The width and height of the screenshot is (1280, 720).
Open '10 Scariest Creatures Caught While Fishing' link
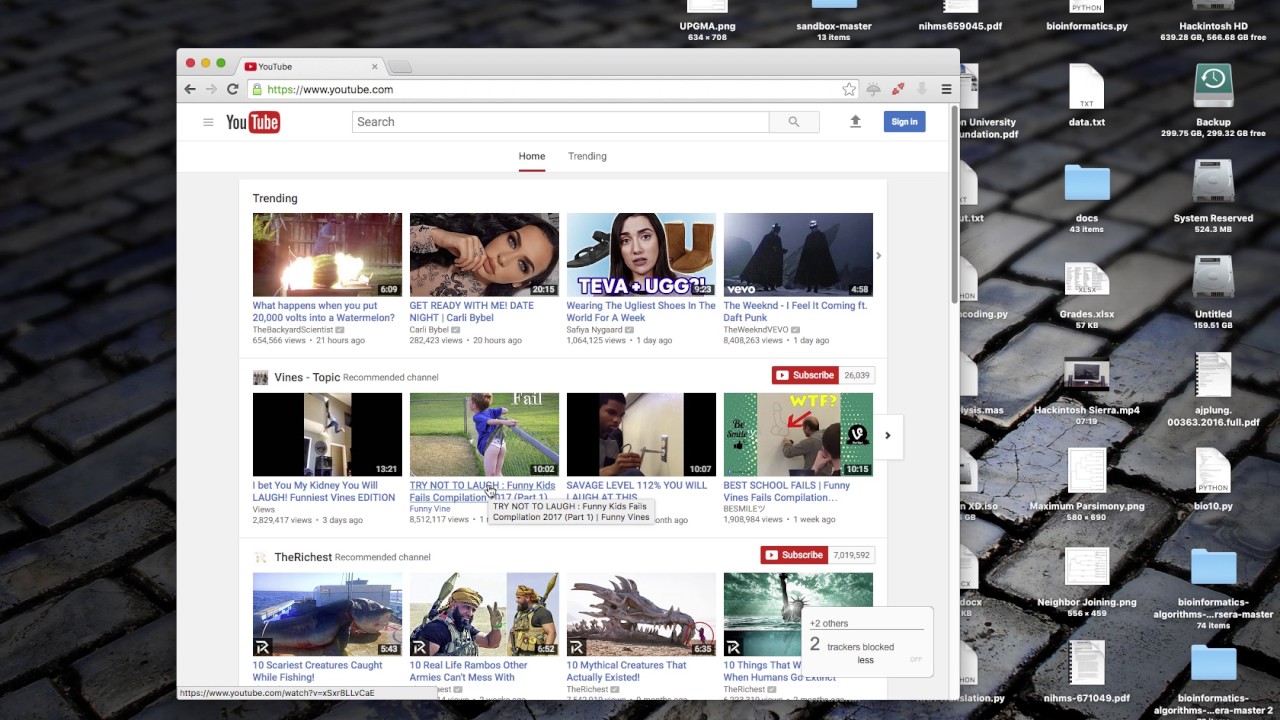click(317, 671)
